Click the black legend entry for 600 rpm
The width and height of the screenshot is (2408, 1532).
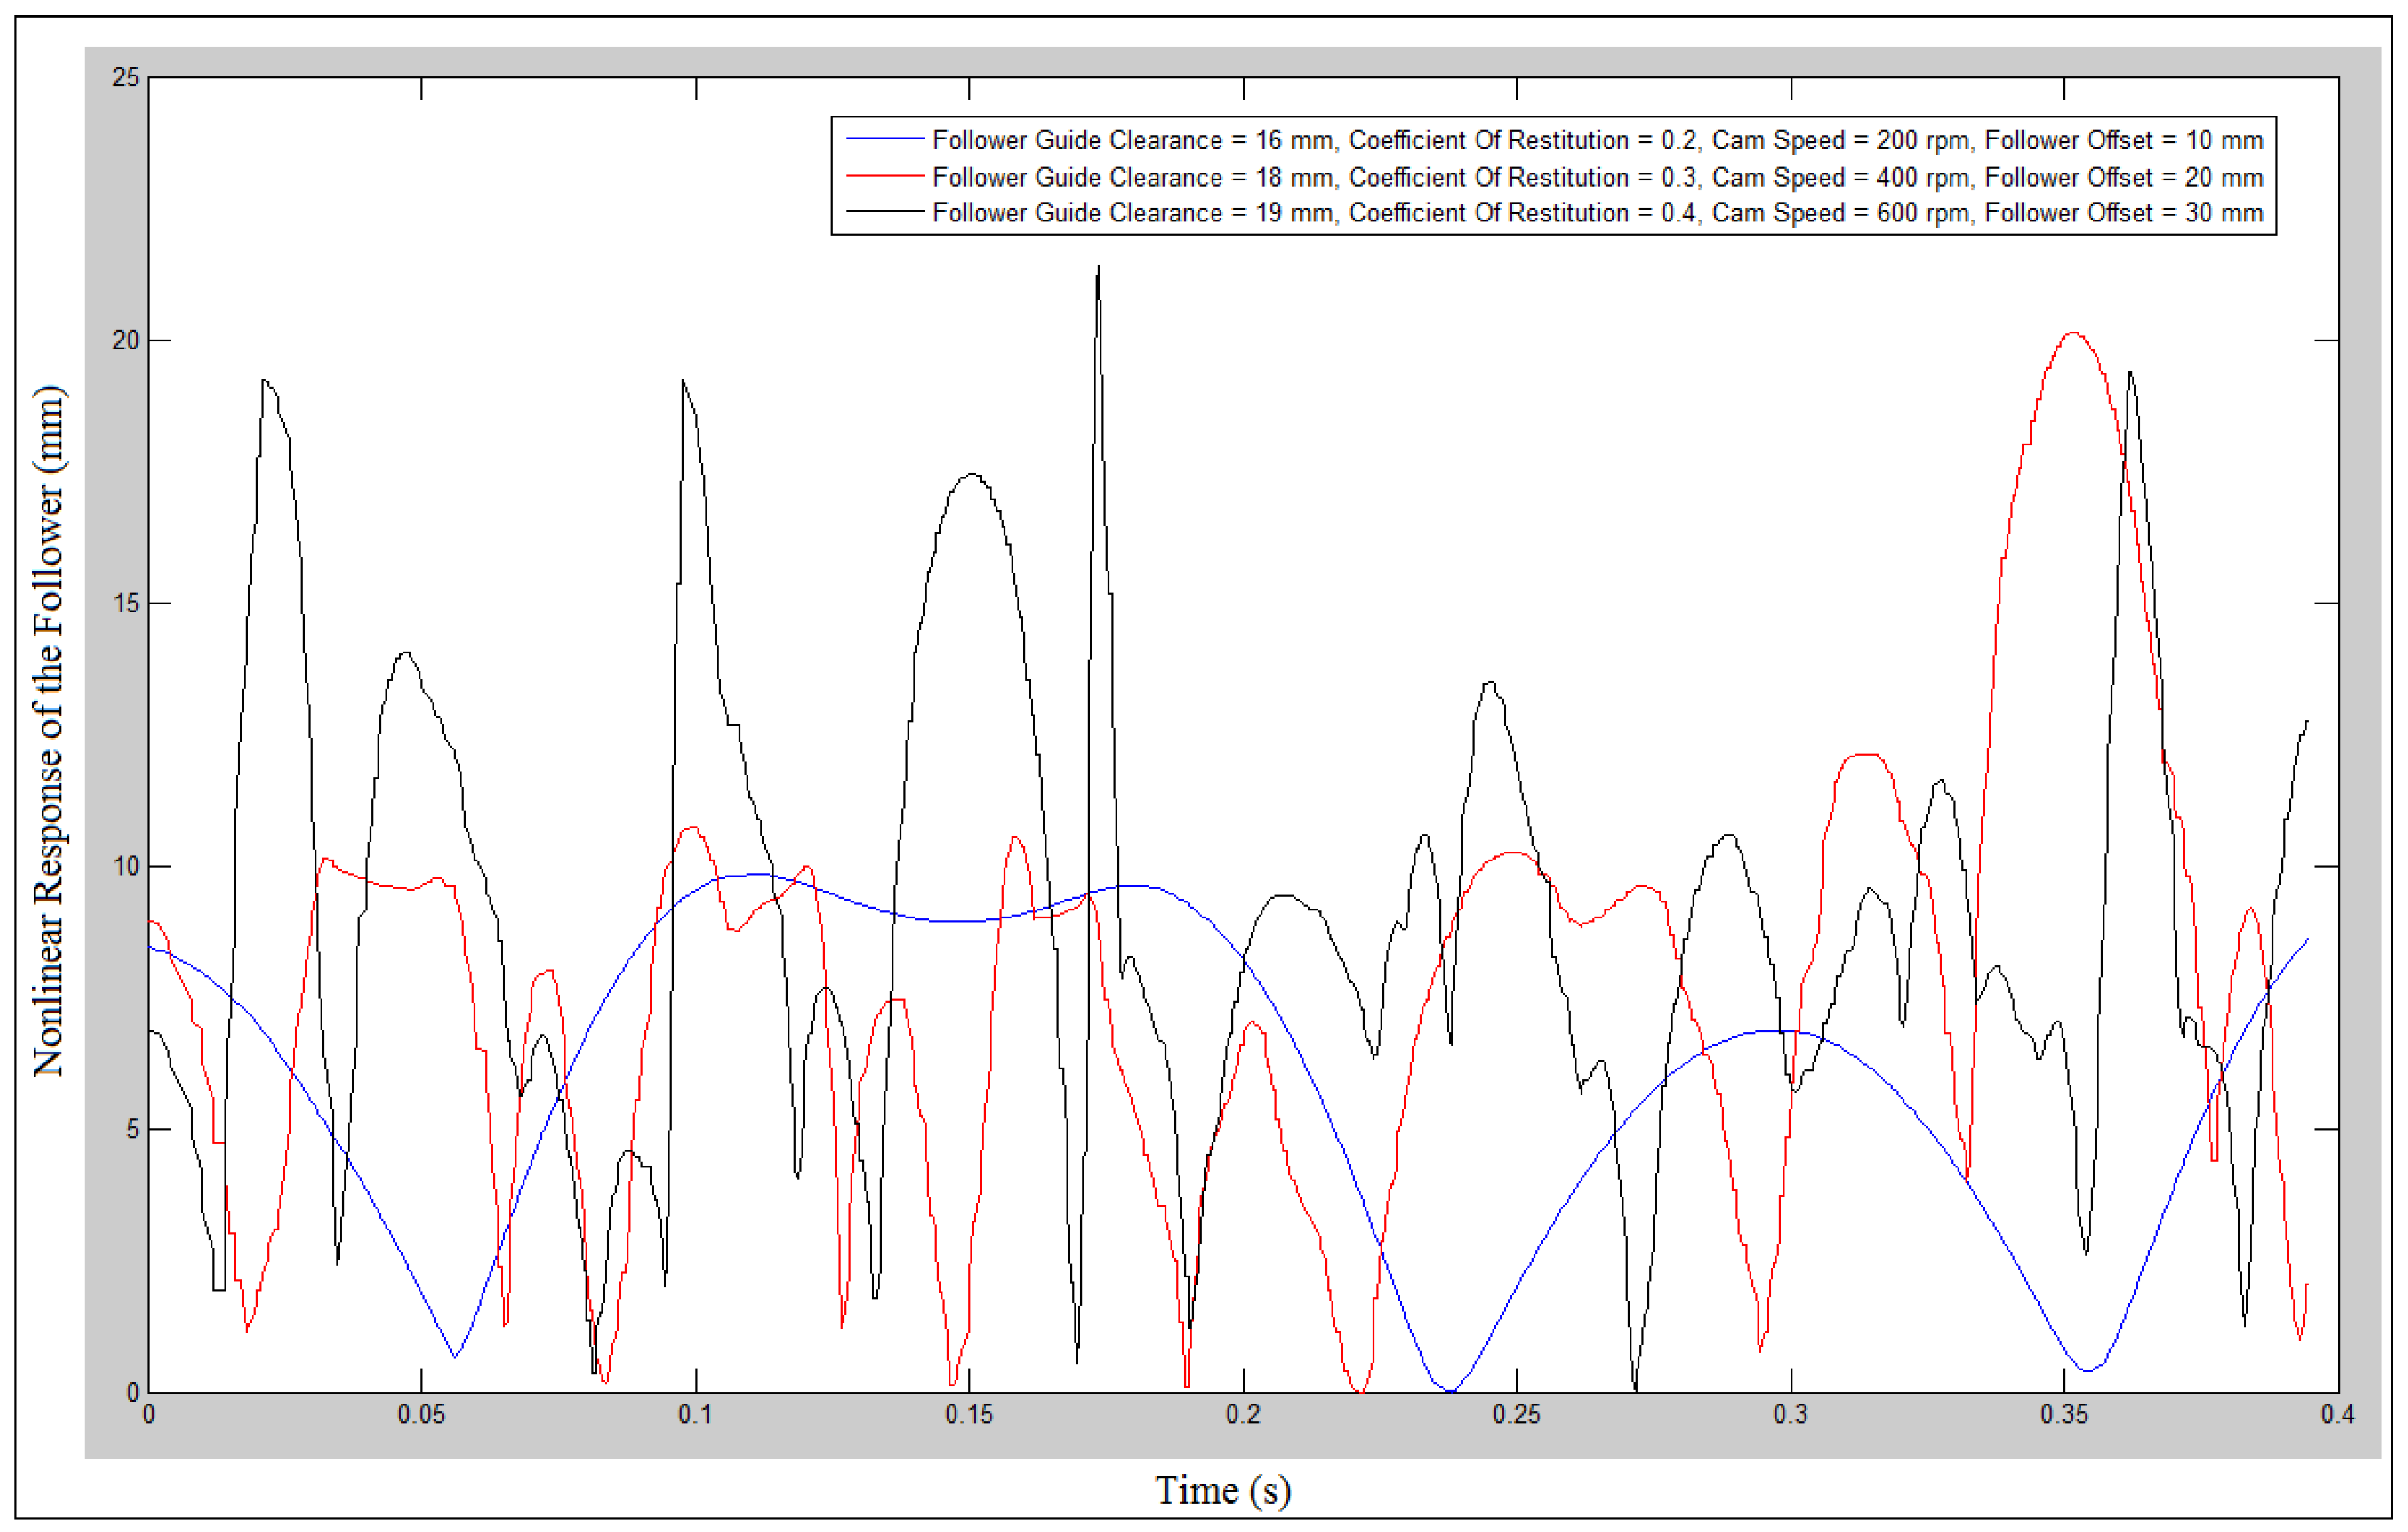click(1596, 213)
